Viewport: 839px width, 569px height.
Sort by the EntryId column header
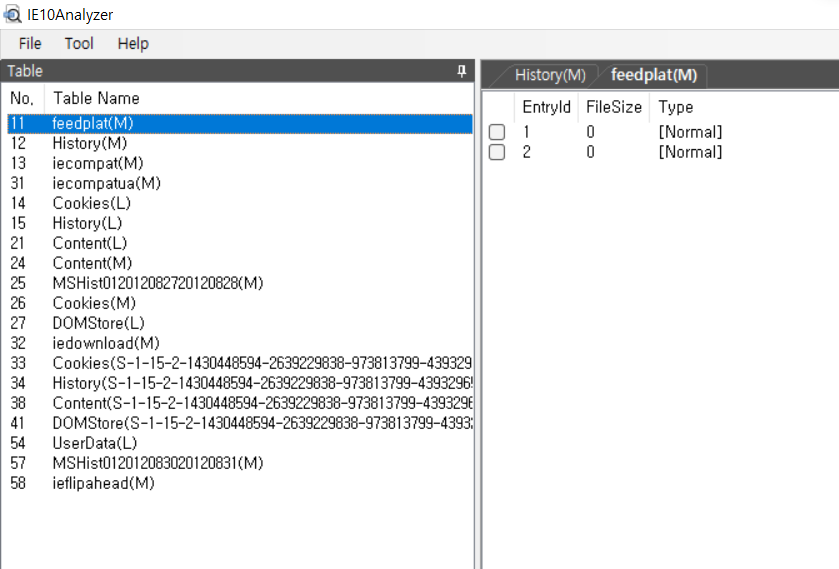point(546,107)
